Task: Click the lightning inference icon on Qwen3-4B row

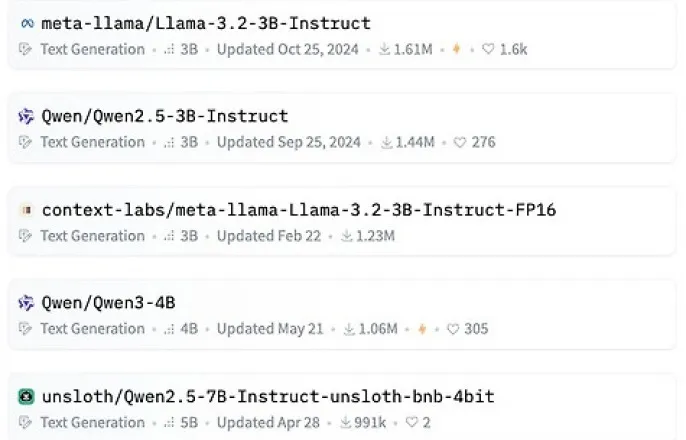Action: 422,328
